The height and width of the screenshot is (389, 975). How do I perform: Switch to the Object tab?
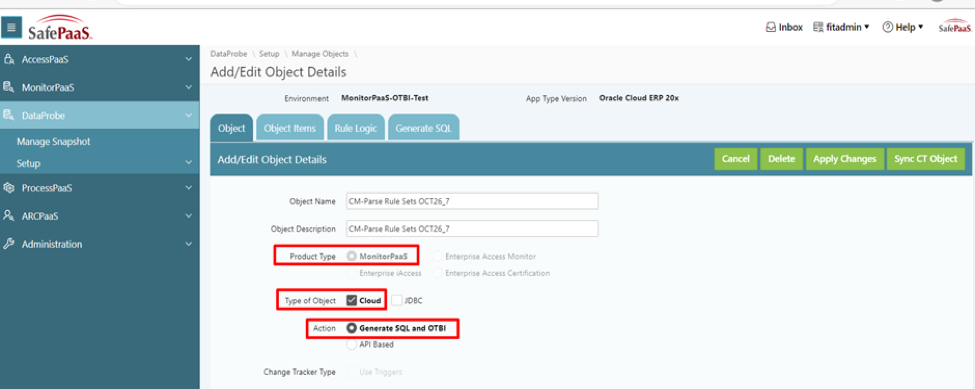[232, 129]
